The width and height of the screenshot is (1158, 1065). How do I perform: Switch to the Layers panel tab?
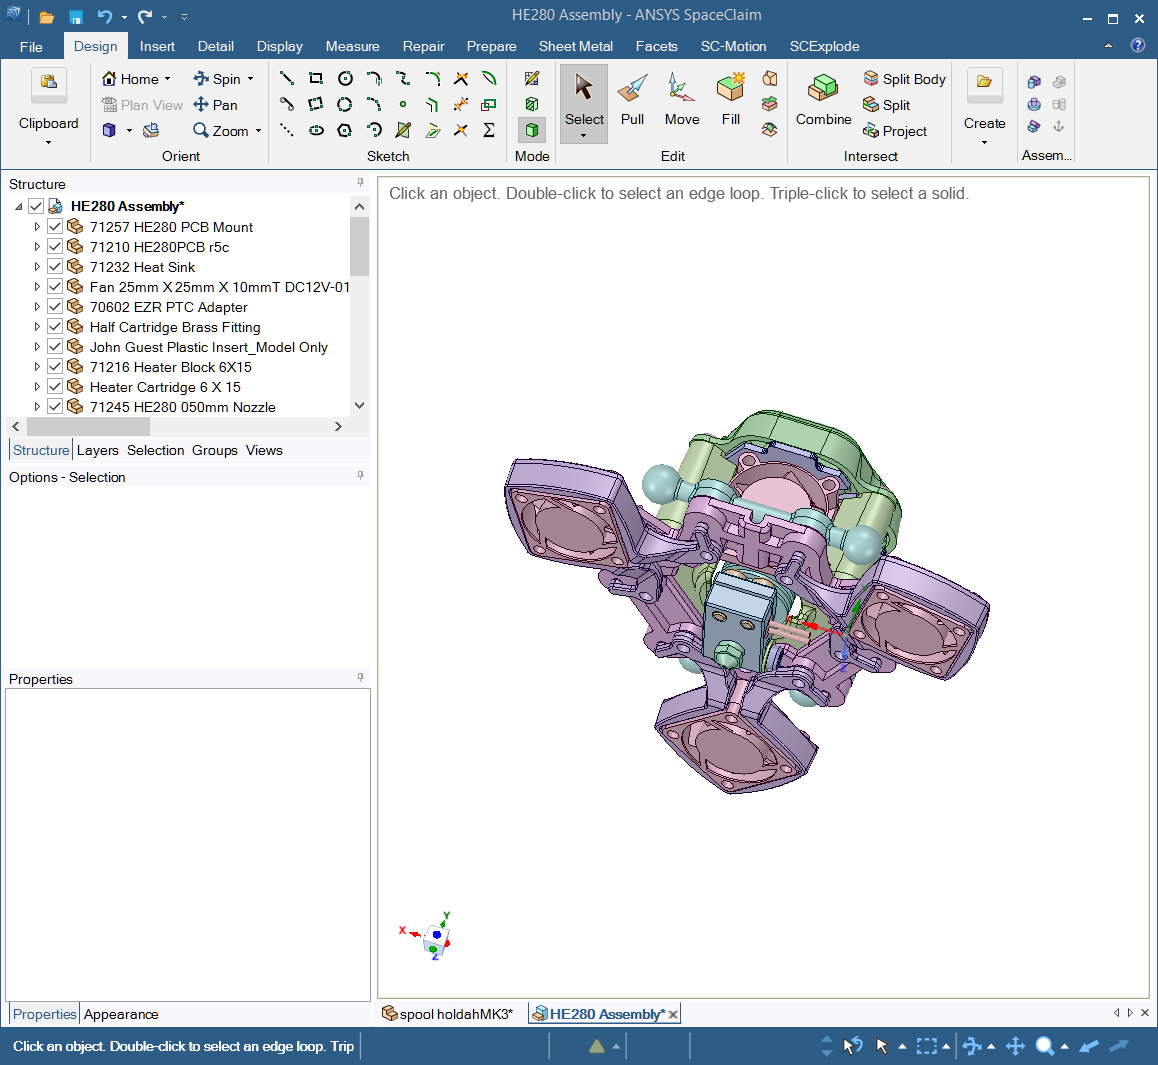click(97, 450)
